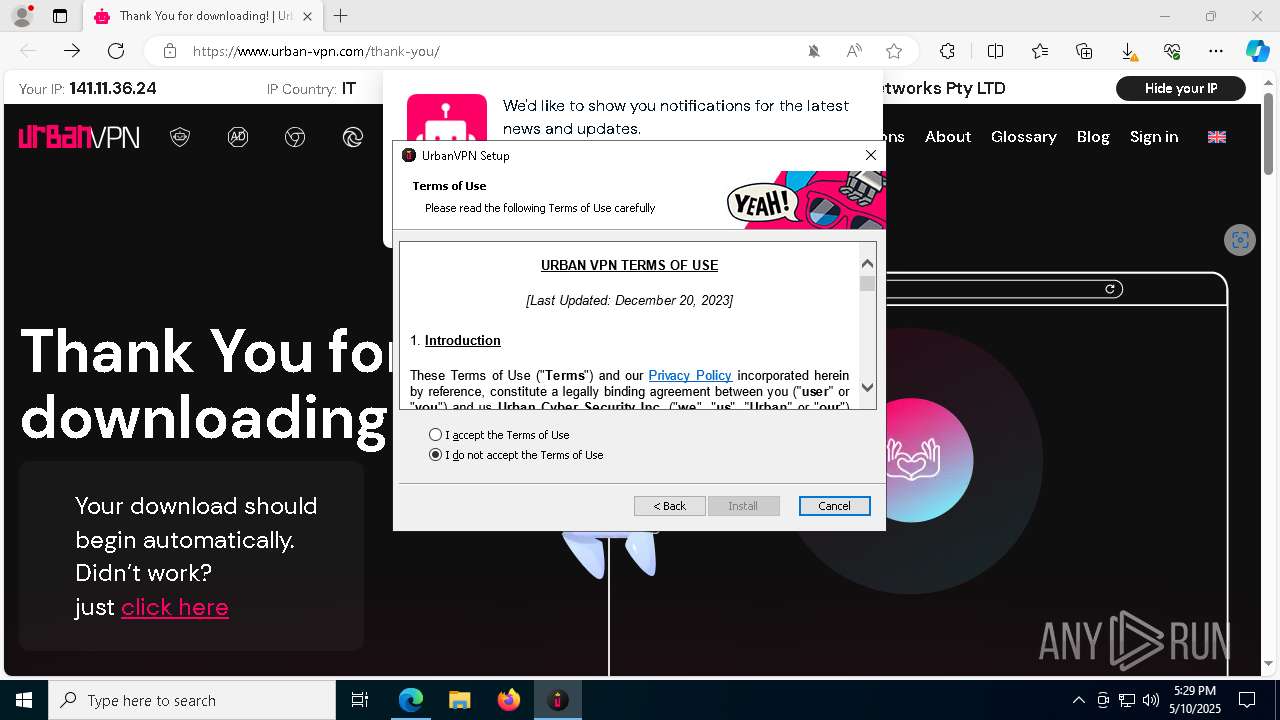The height and width of the screenshot is (720, 1280).
Task: Select I do not accept the Terms of Use
Action: point(516,455)
